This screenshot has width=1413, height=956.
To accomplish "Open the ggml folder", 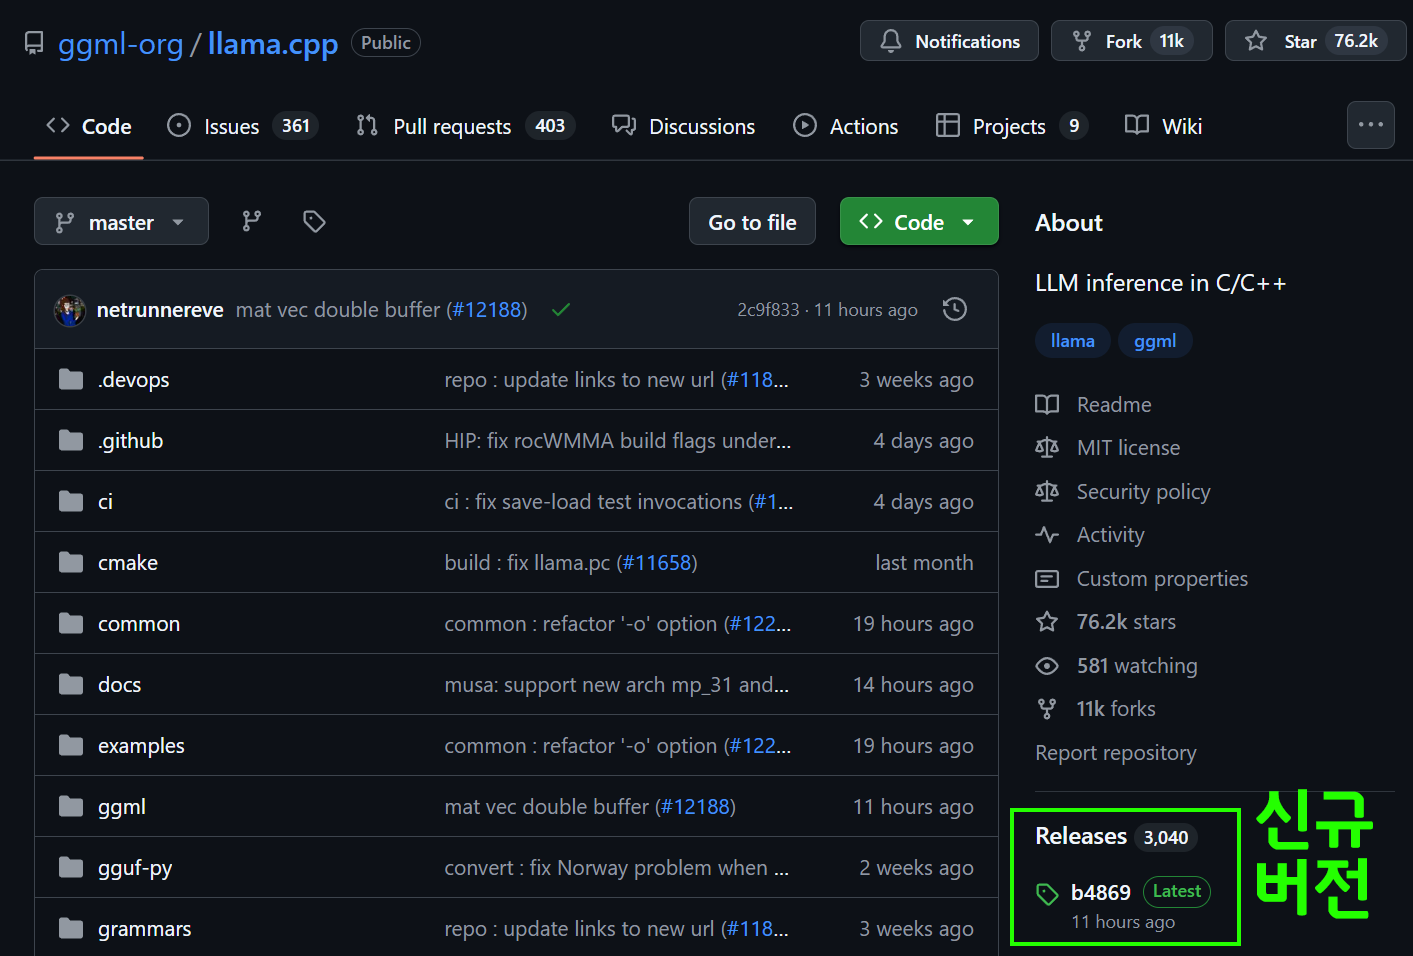I will pyautogui.click(x=122, y=807).
